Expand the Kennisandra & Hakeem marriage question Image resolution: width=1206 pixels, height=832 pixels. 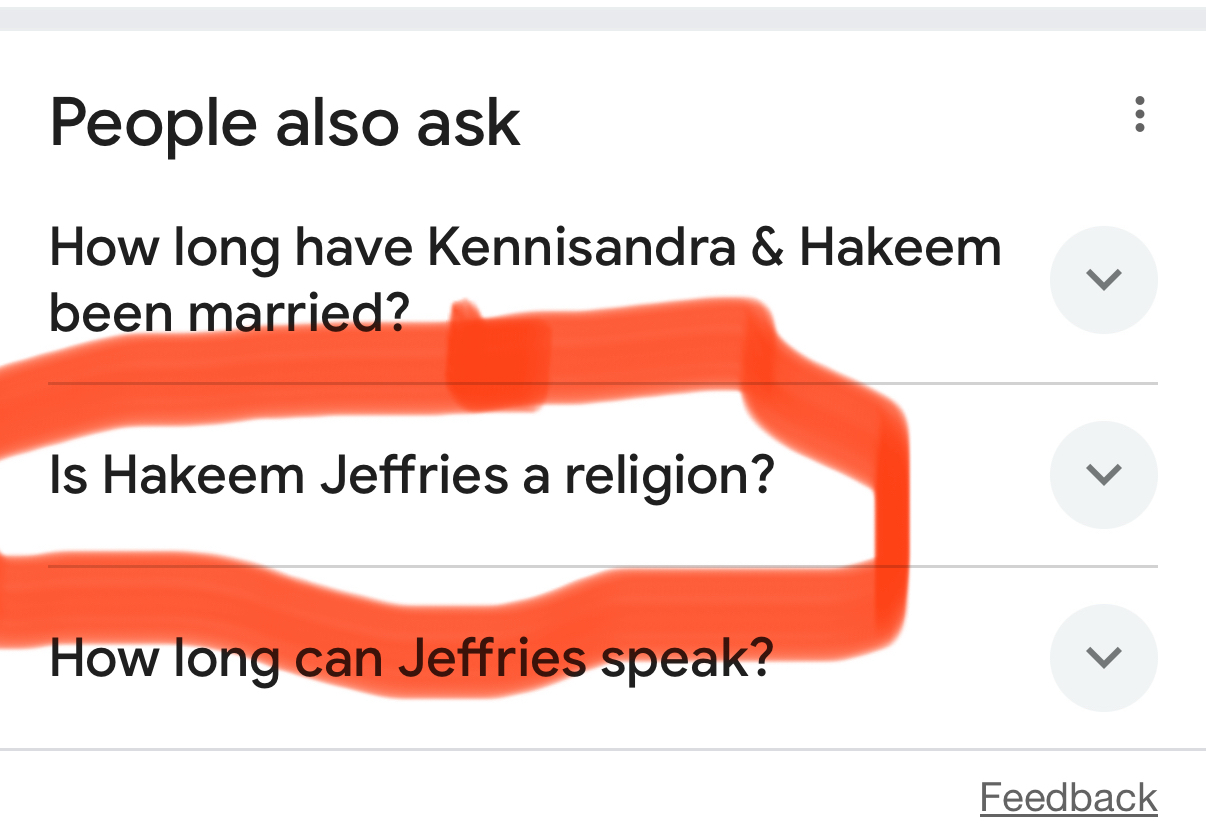[1103, 280]
